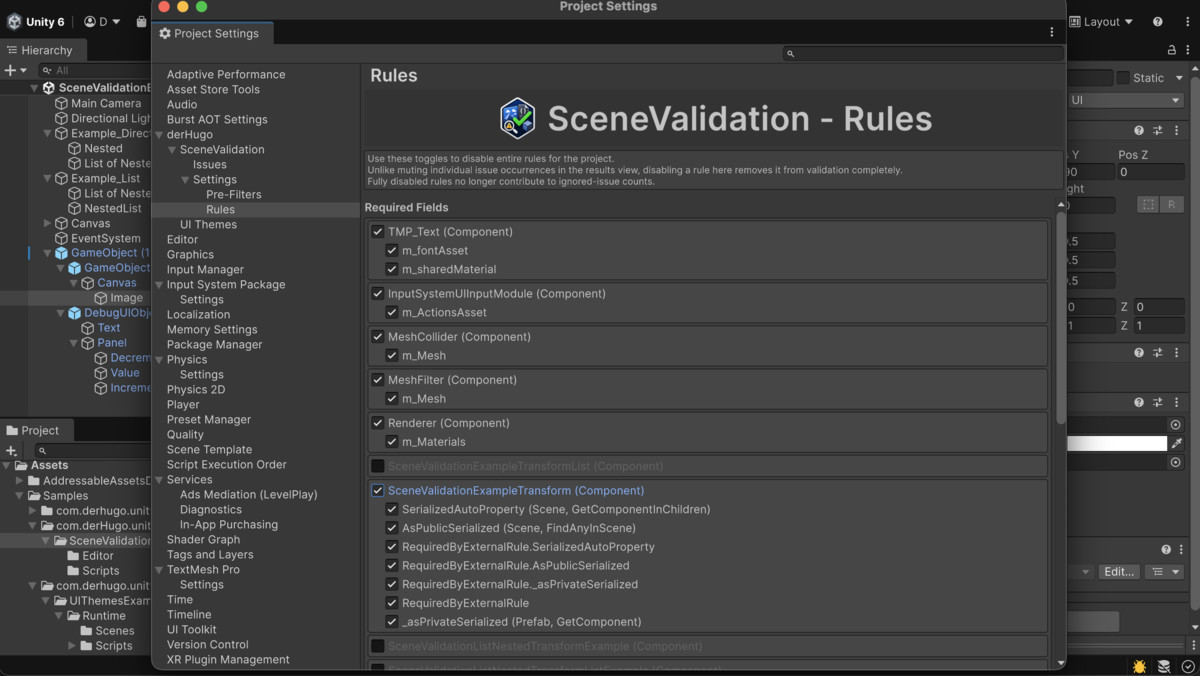The image size is (1200, 676).
Task: Toggle TMP_Text (Component) rule checkbox
Action: (378, 231)
